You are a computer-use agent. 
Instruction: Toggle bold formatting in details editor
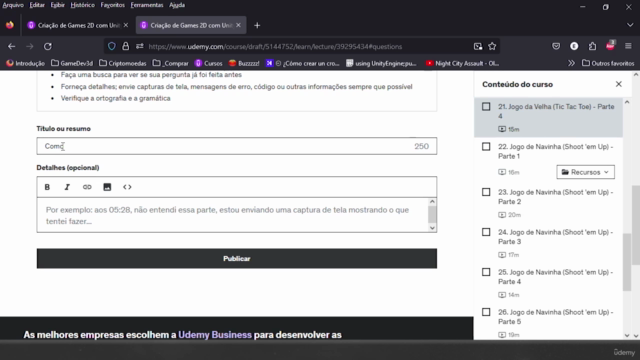[x=47, y=187]
